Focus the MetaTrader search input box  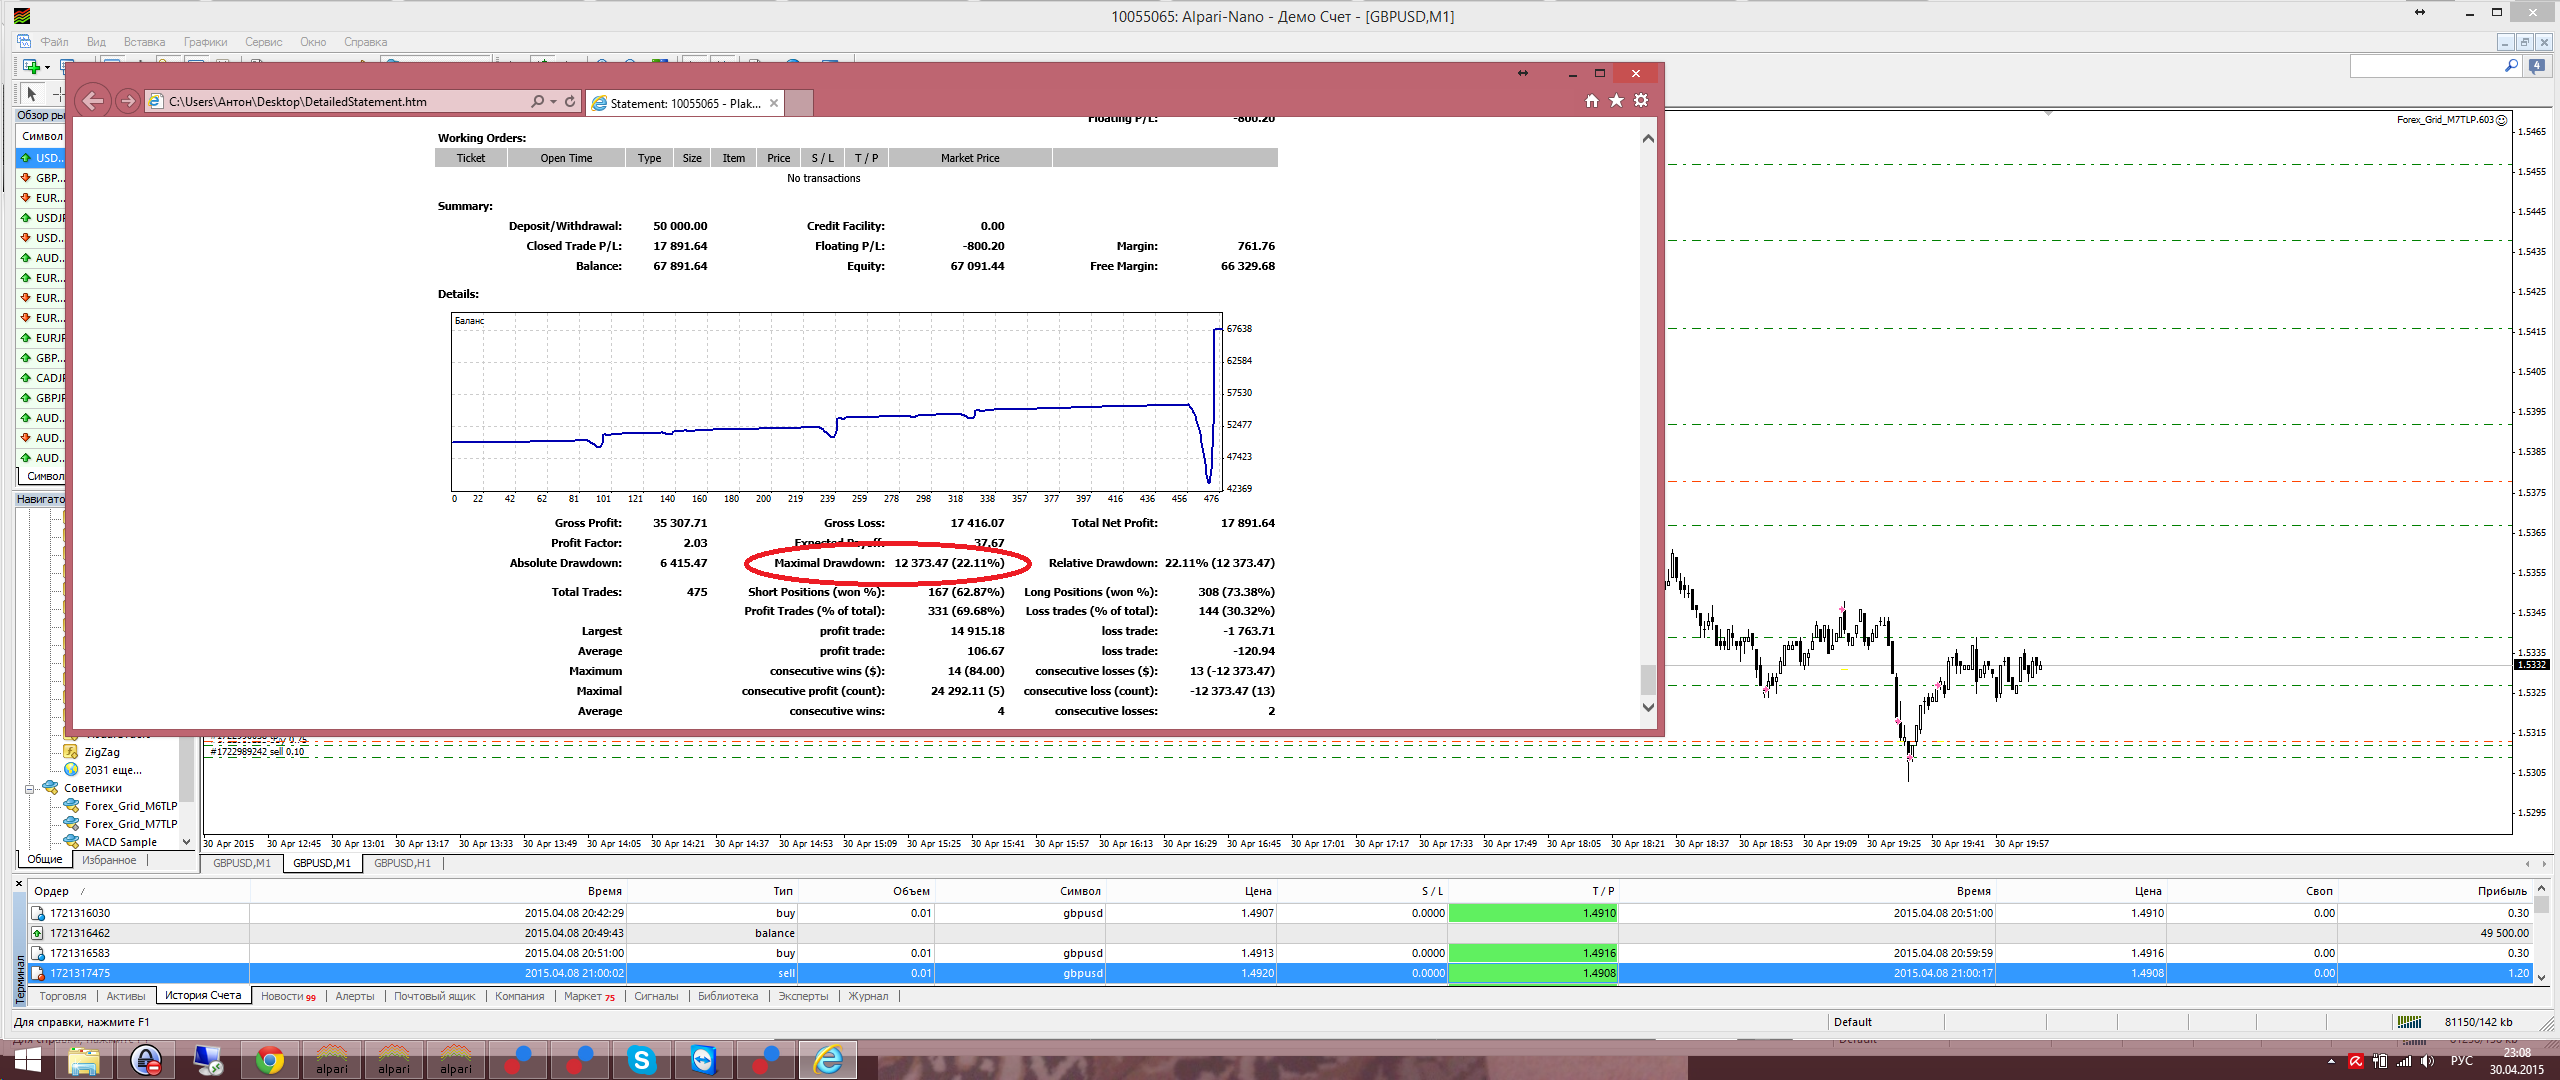click(x=2426, y=65)
